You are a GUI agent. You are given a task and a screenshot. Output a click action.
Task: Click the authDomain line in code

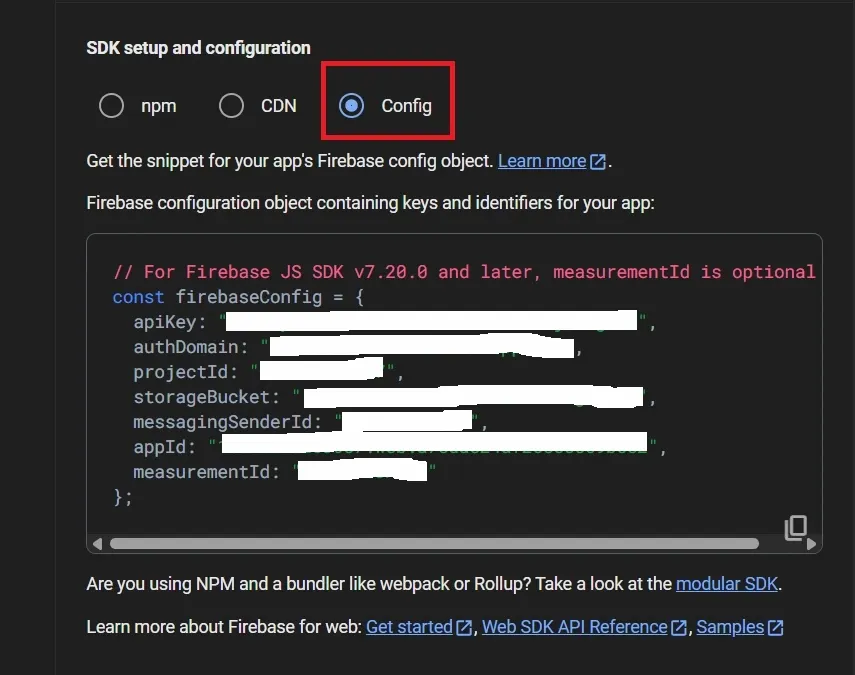tap(358, 347)
